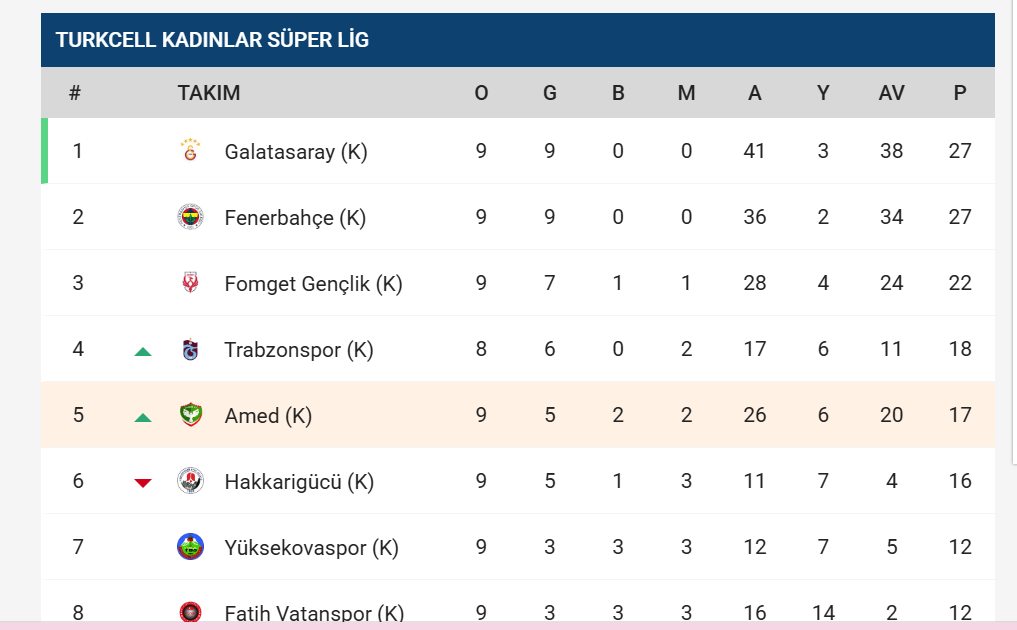Open Fenerbahçe (K) team link
The image size is (1017, 630).
pos(295,218)
